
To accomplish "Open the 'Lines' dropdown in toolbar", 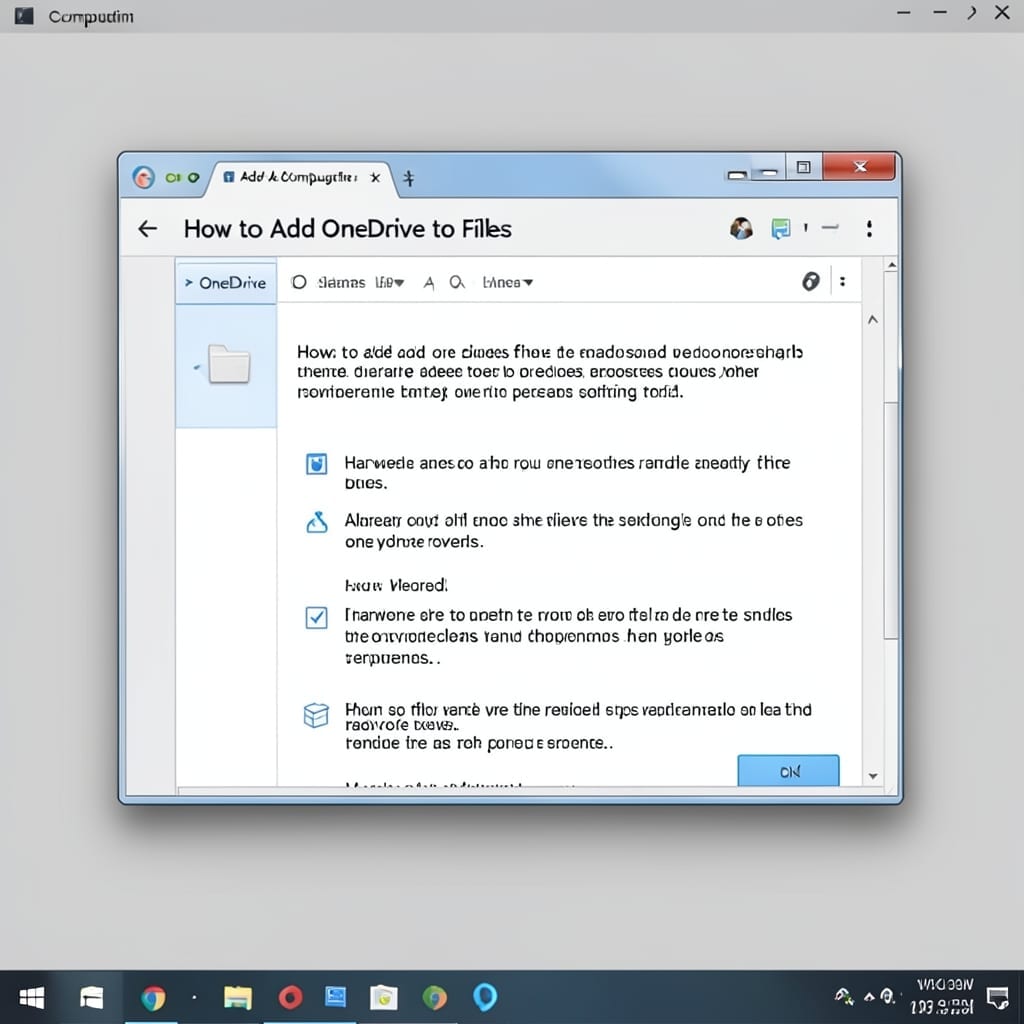I will 507,282.
